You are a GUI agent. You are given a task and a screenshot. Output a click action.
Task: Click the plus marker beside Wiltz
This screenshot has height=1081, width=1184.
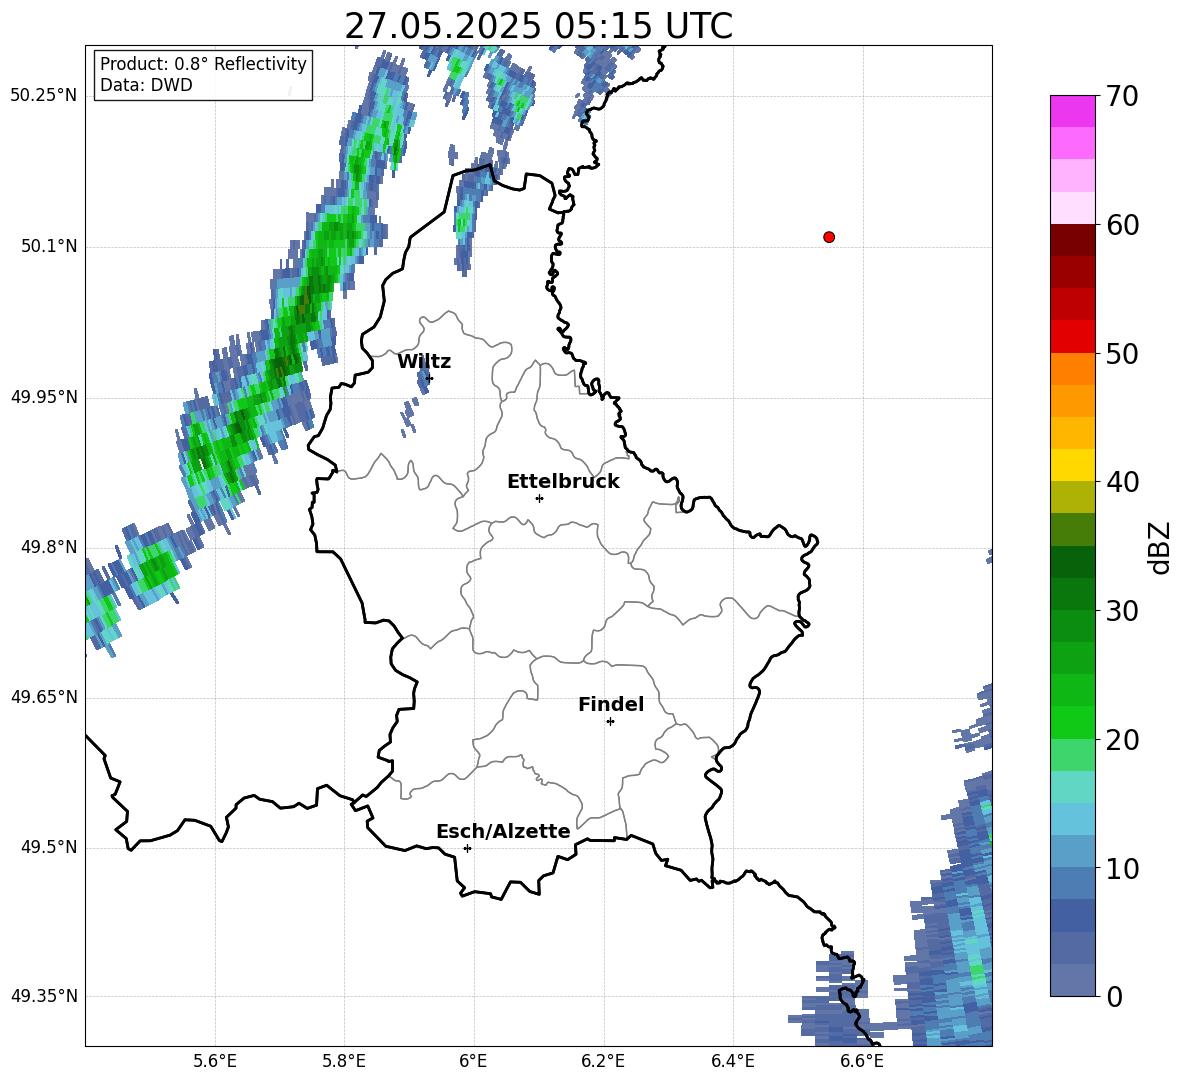tap(430, 378)
